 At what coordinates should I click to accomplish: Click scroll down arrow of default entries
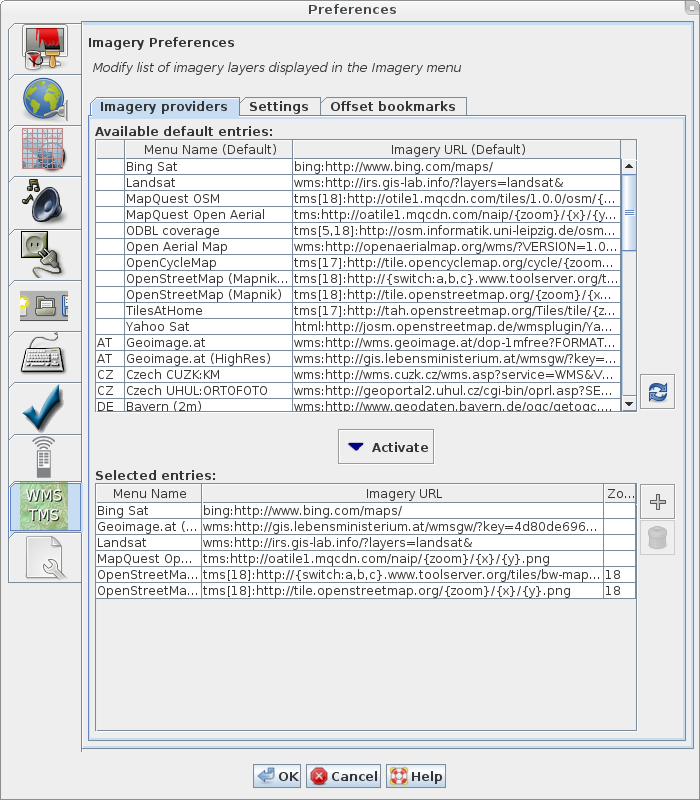(629, 404)
